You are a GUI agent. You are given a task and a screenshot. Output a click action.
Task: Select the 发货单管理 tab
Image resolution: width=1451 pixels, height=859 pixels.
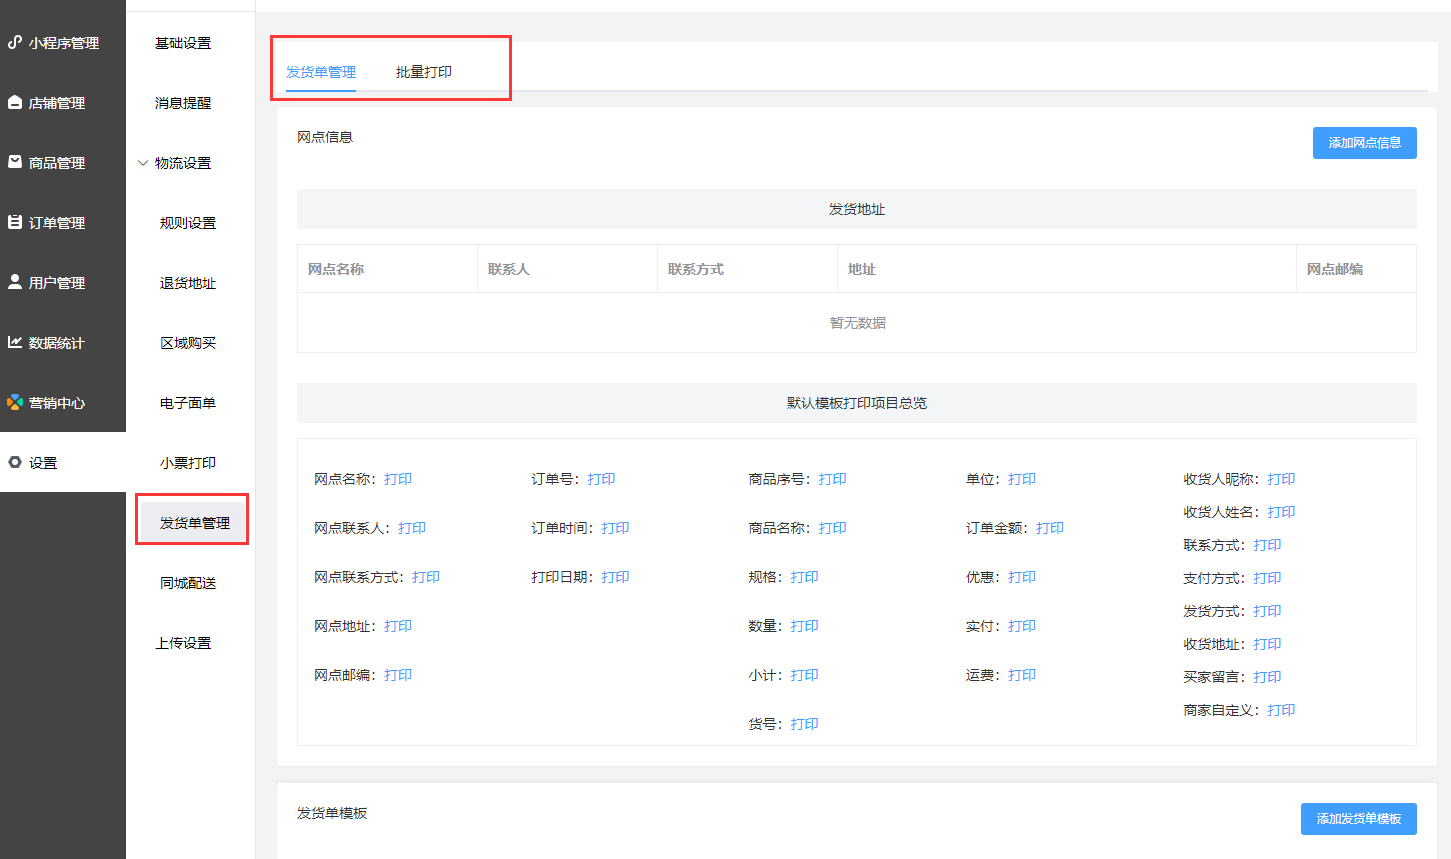tap(321, 72)
